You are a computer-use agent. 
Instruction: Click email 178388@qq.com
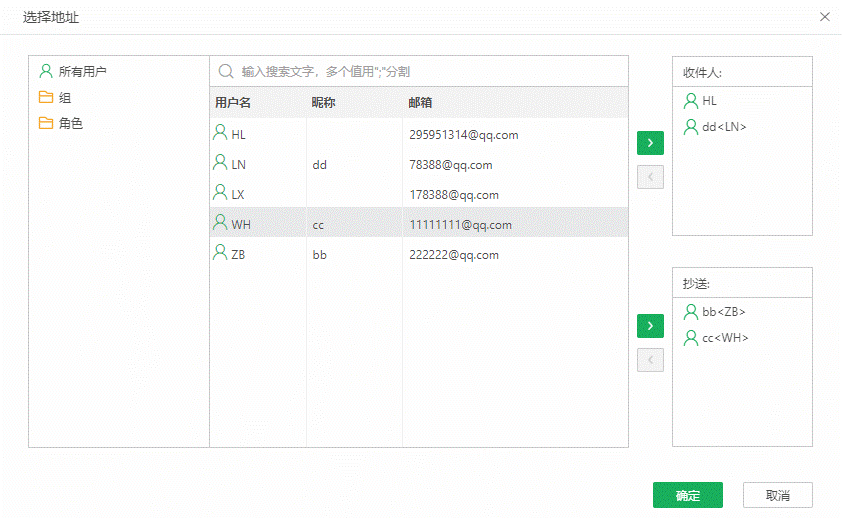tap(454, 195)
